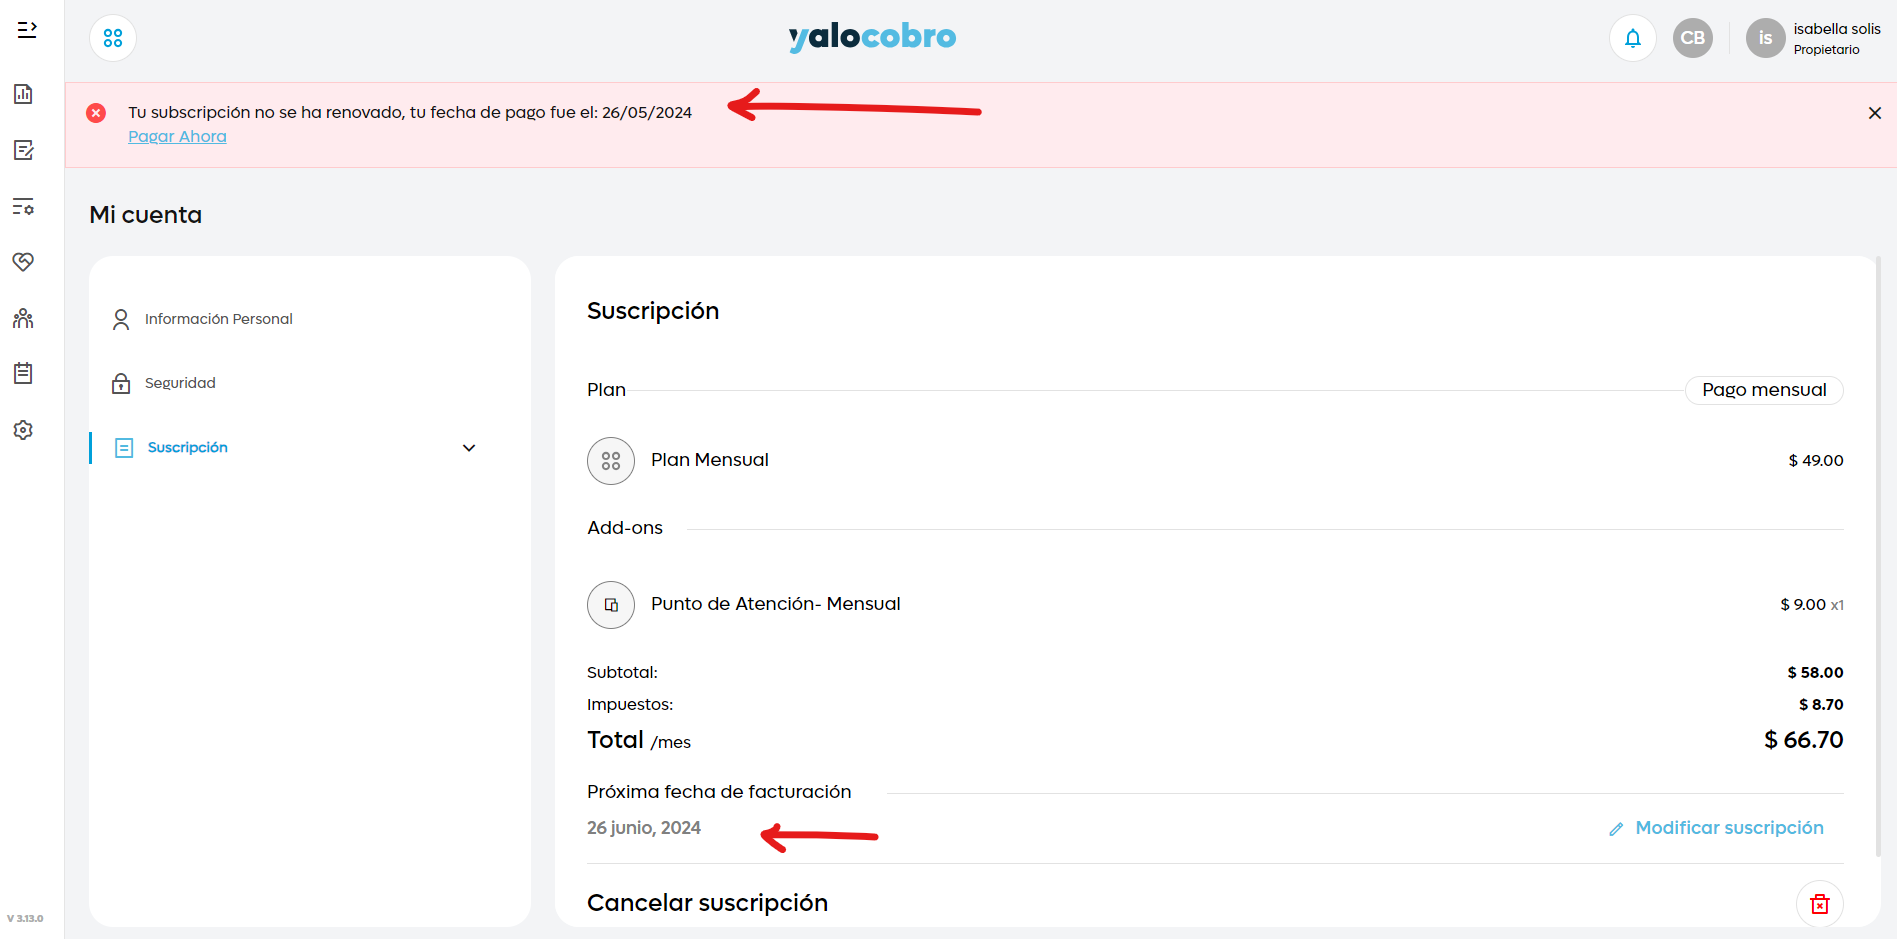The image size is (1897, 939).
Task: Expand the left sidebar menu
Action: 27,30
